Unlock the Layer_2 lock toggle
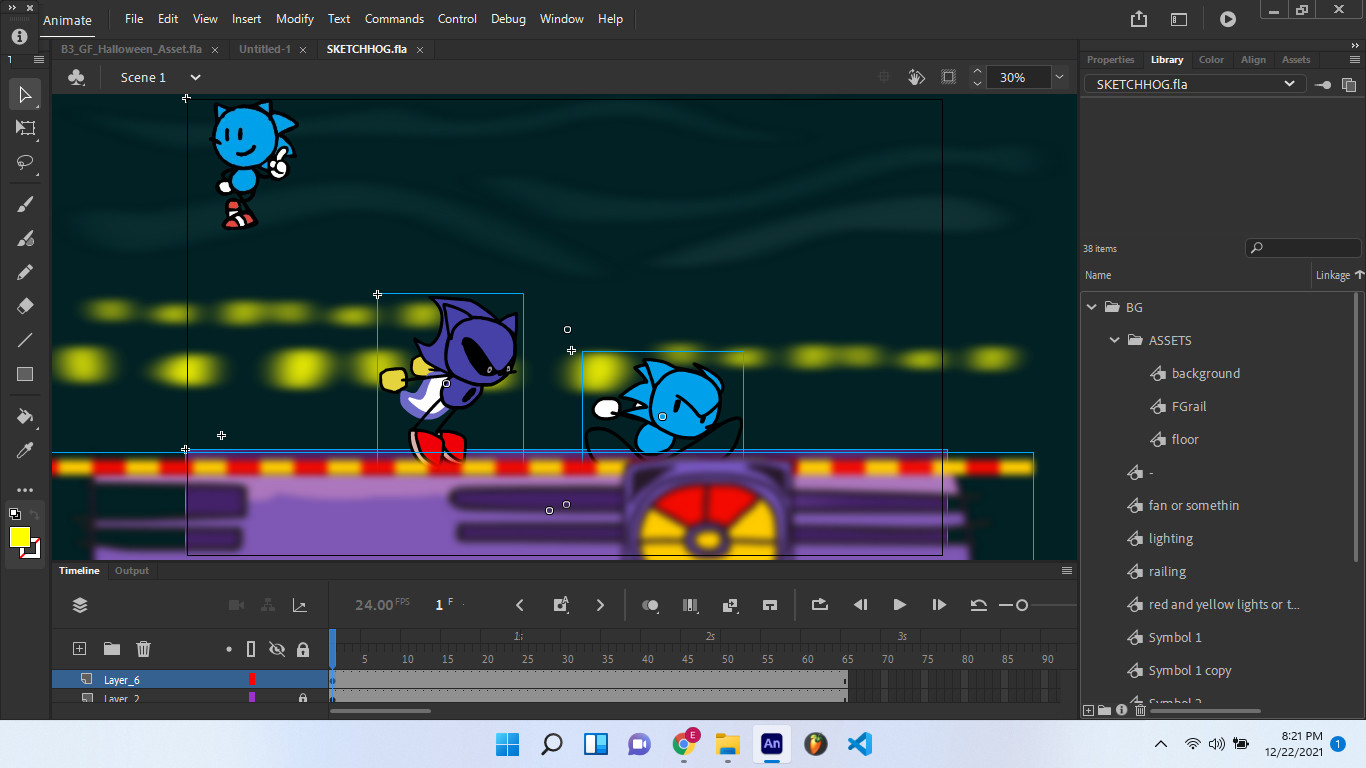The height and width of the screenshot is (768, 1366). click(x=303, y=698)
